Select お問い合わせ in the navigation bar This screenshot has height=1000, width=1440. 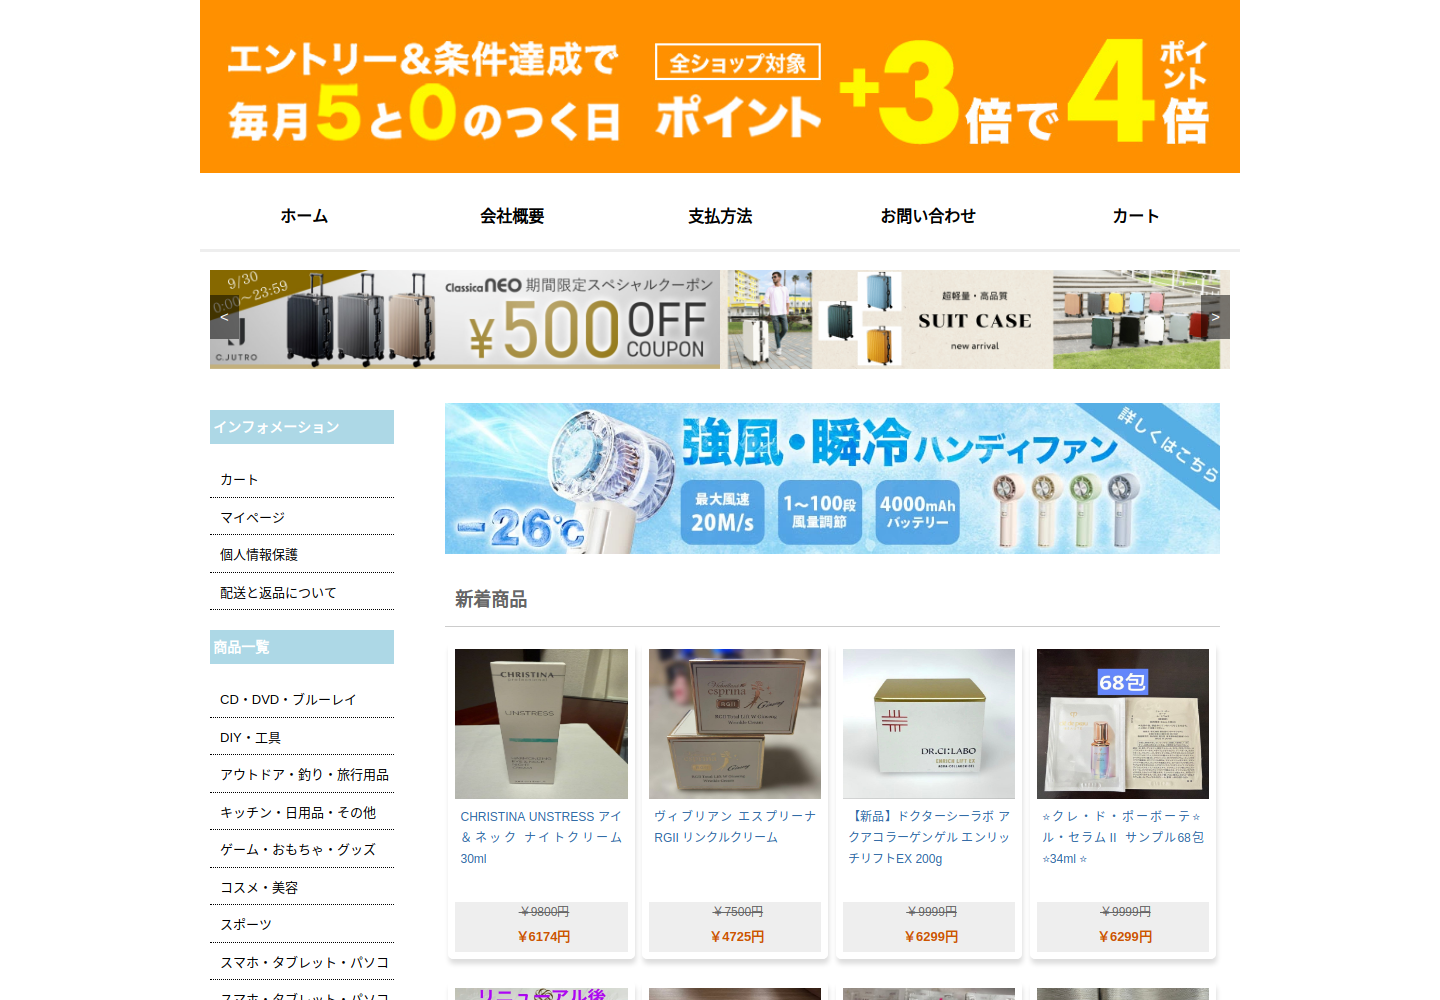point(928,216)
